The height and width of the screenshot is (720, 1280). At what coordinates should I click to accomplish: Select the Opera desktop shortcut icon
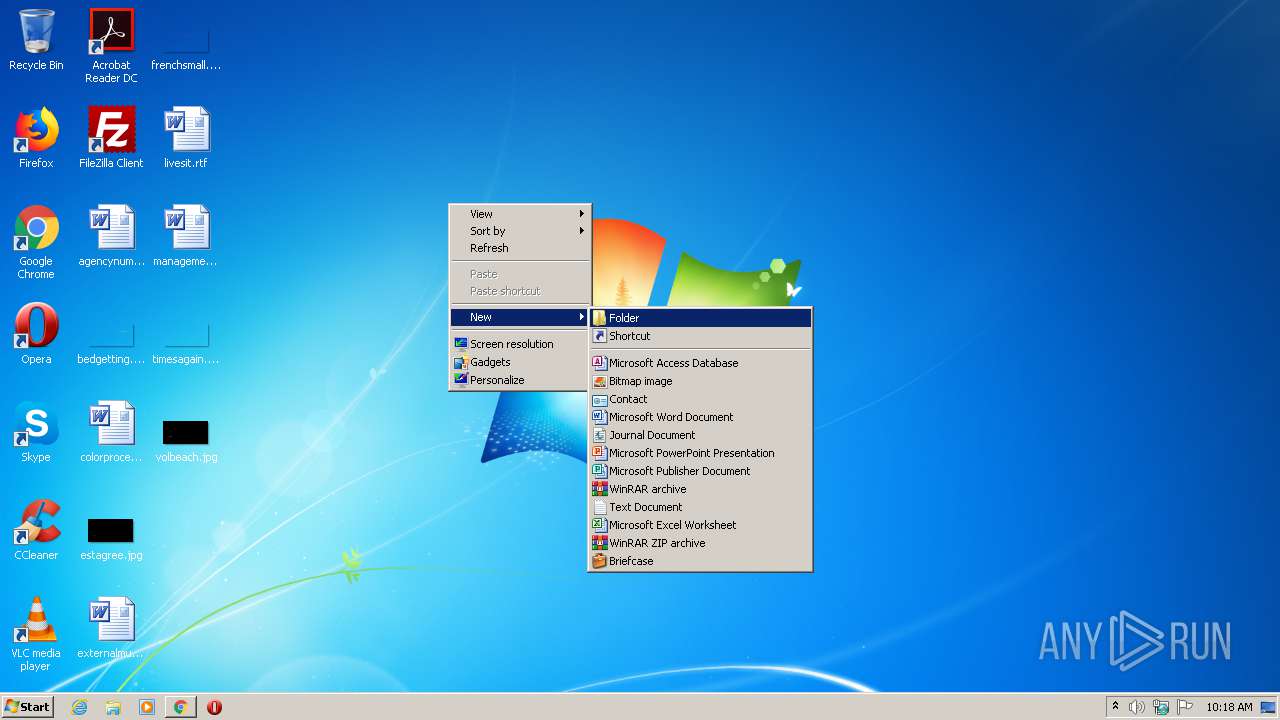pos(36,334)
